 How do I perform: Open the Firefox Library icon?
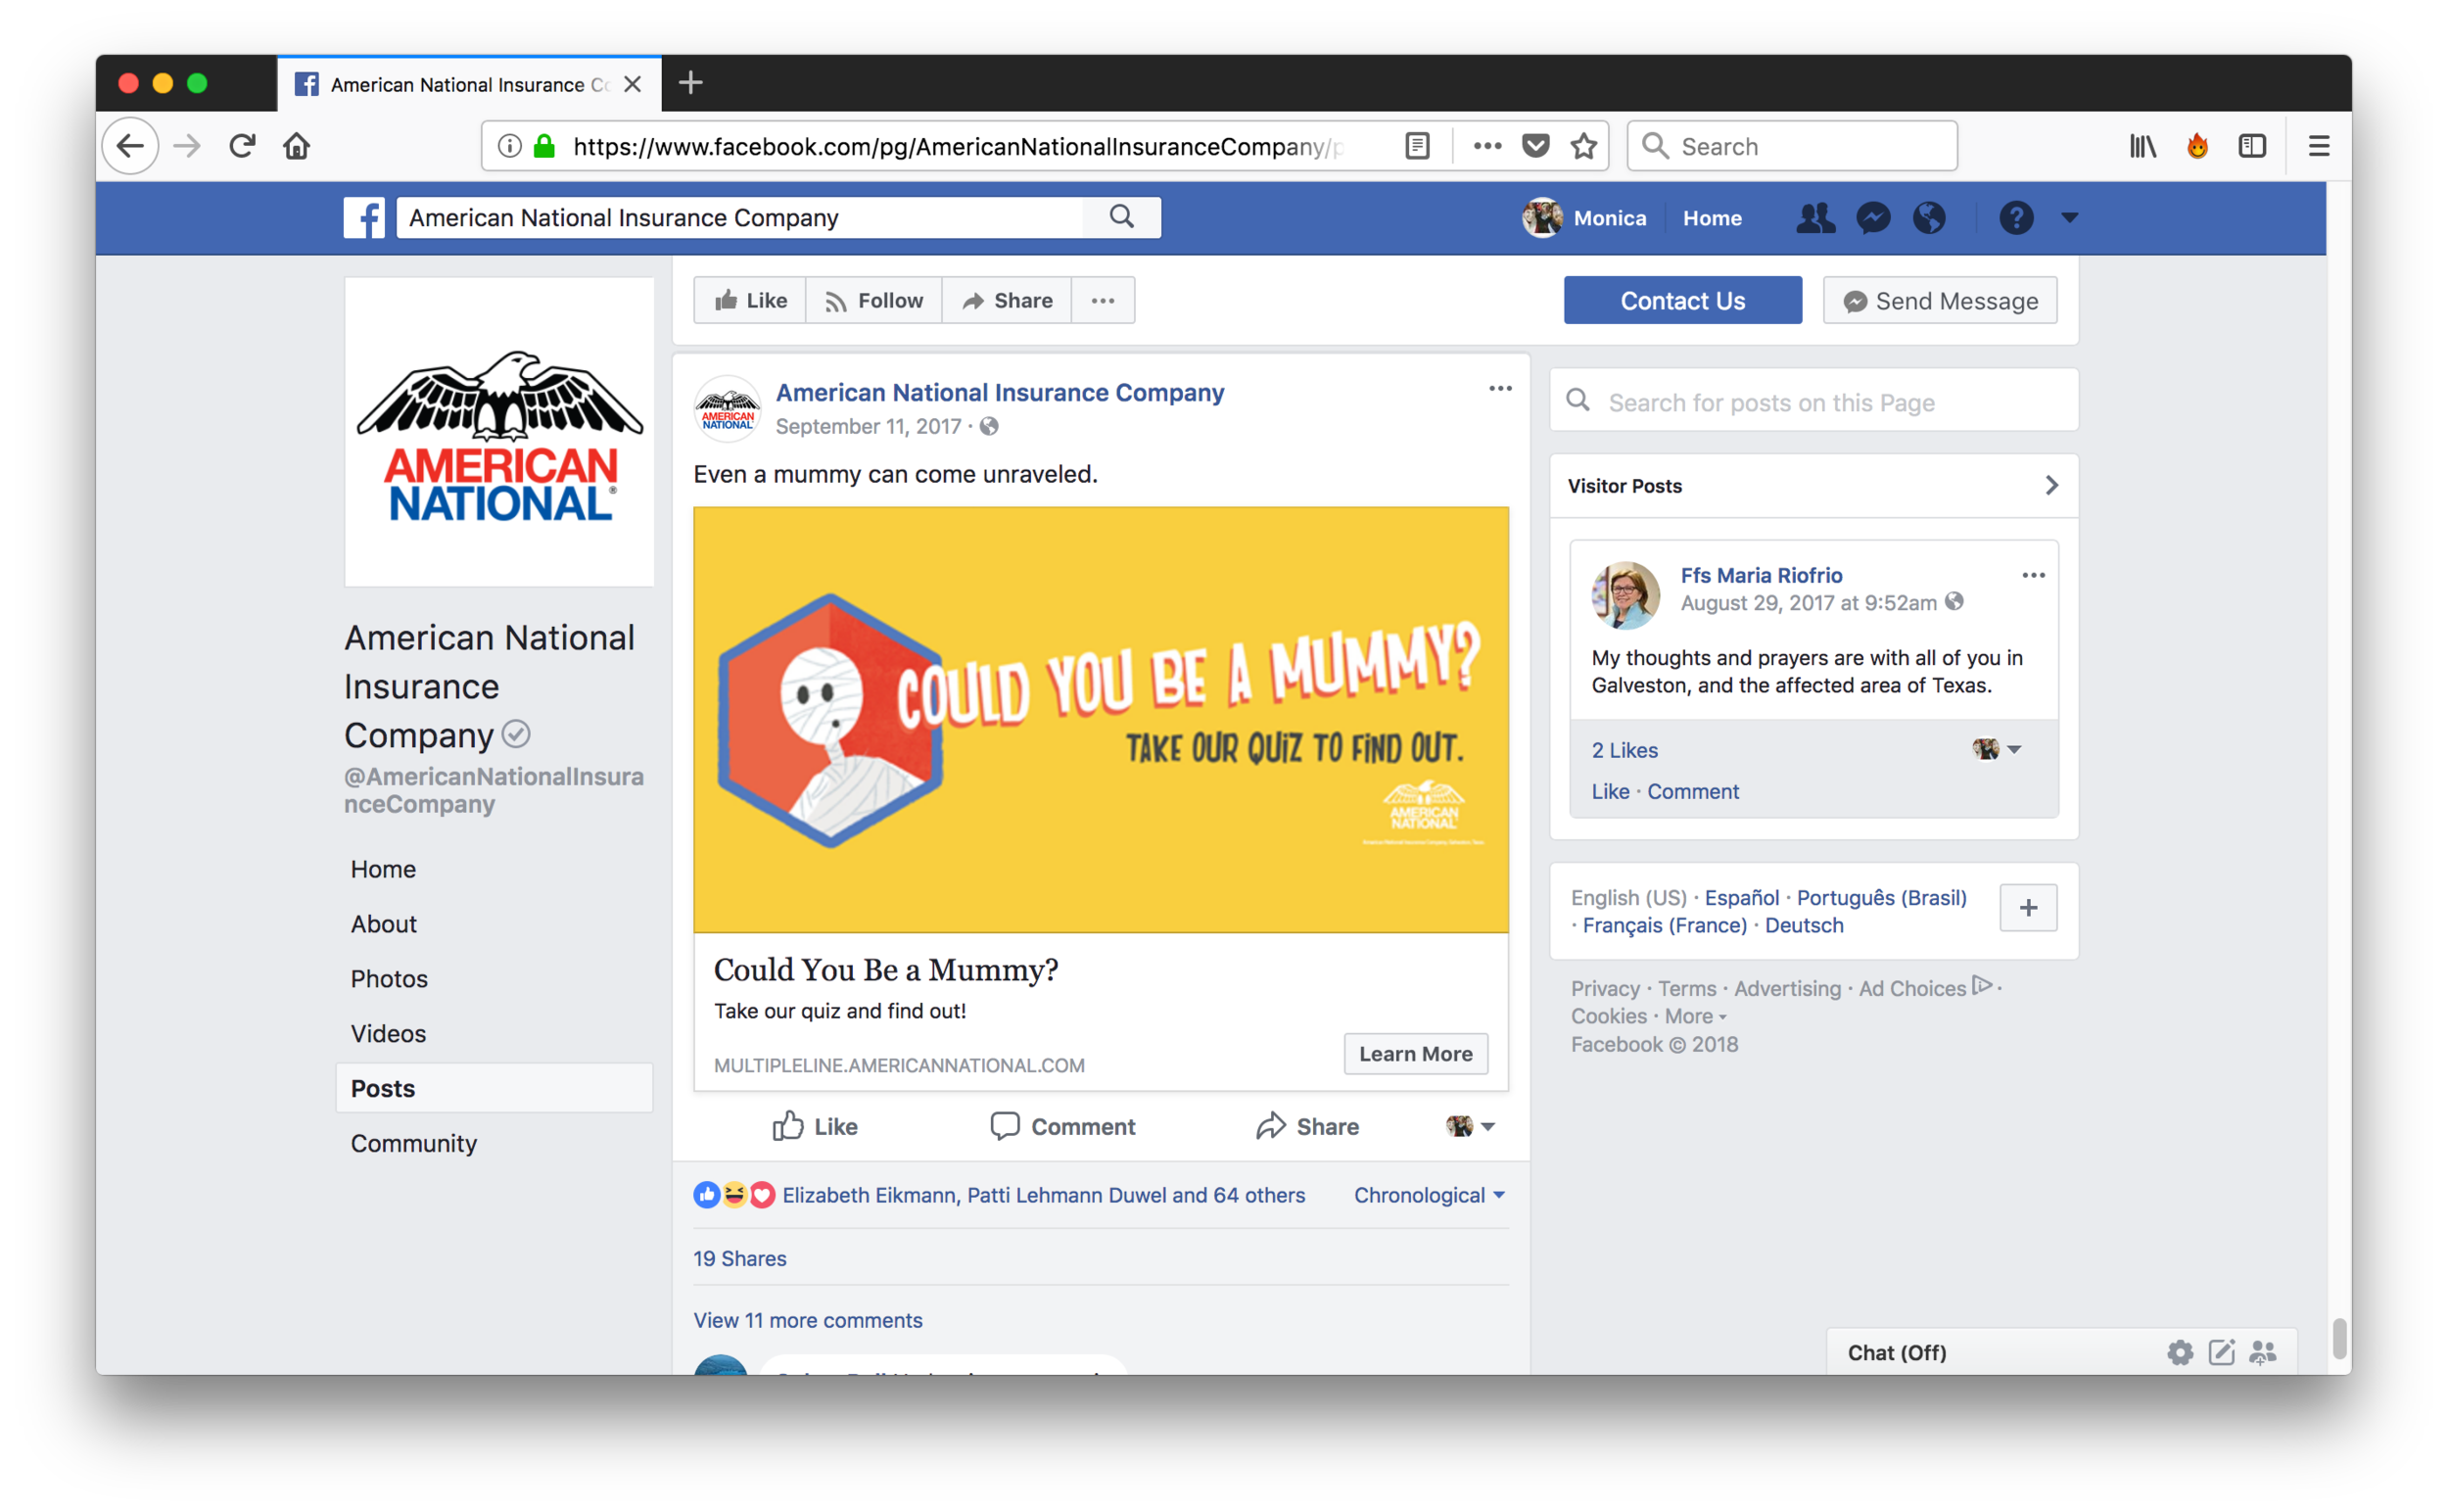[x=2142, y=146]
